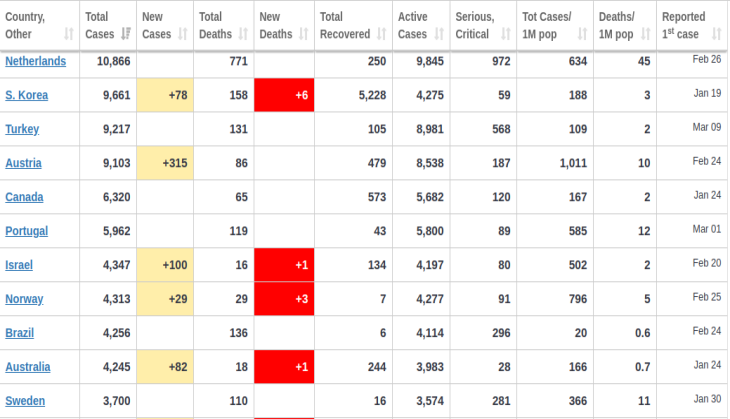730x419 pixels.
Task: Select Canada total recovered 573
Action: pyautogui.click(x=377, y=197)
